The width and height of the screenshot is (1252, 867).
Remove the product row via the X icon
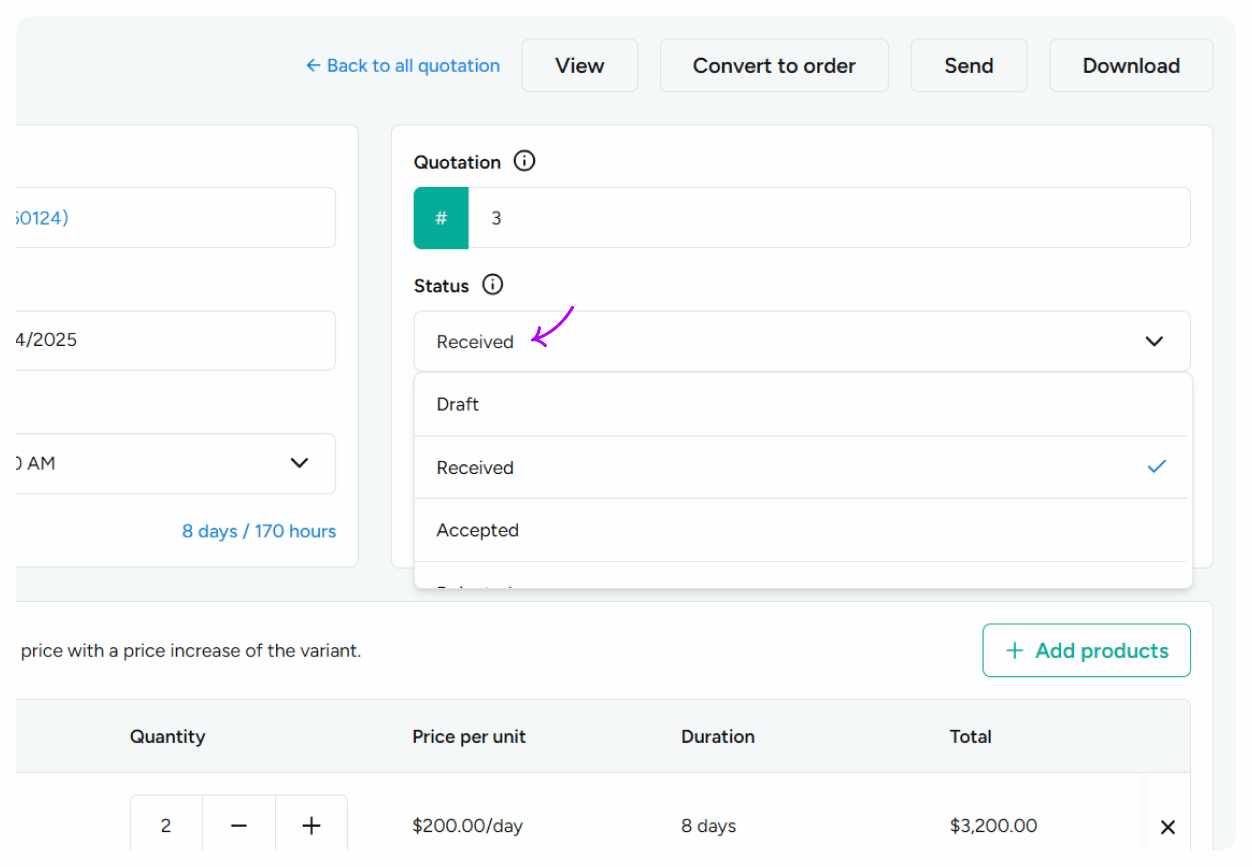pyautogui.click(x=1167, y=827)
